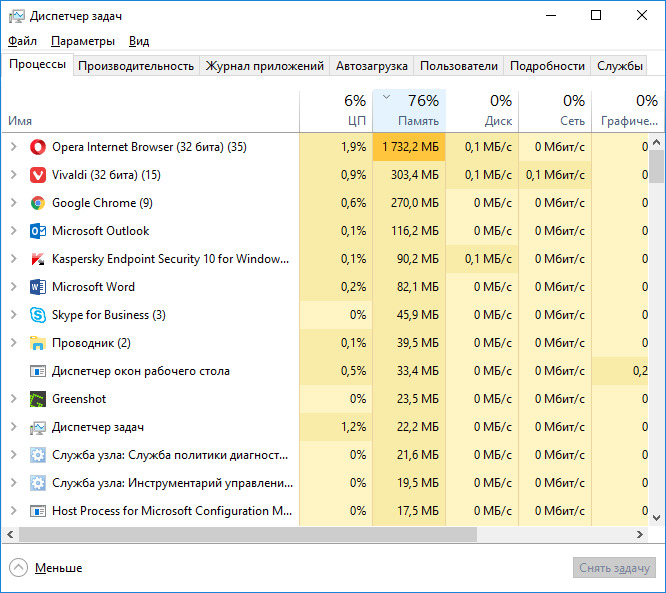Sort by the Сеть column header
Viewport: 666px width, 593px height.
555,111
